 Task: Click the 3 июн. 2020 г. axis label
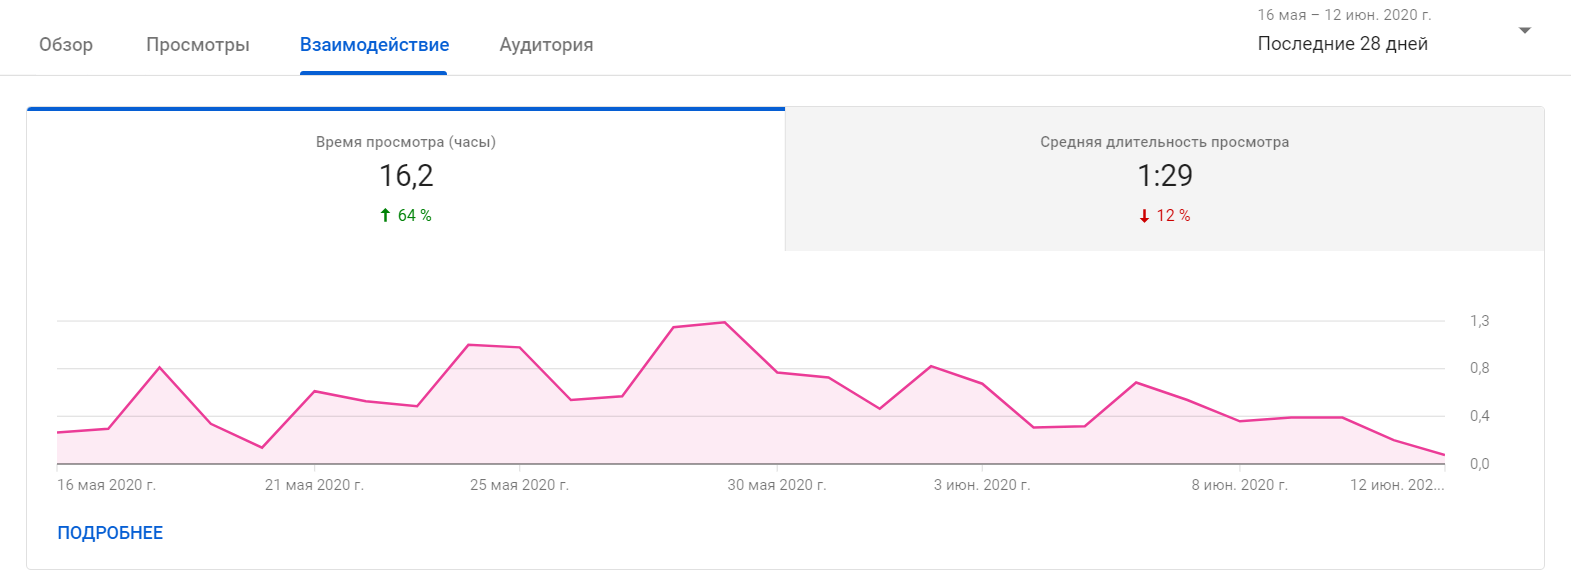pyautogui.click(x=981, y=485)
